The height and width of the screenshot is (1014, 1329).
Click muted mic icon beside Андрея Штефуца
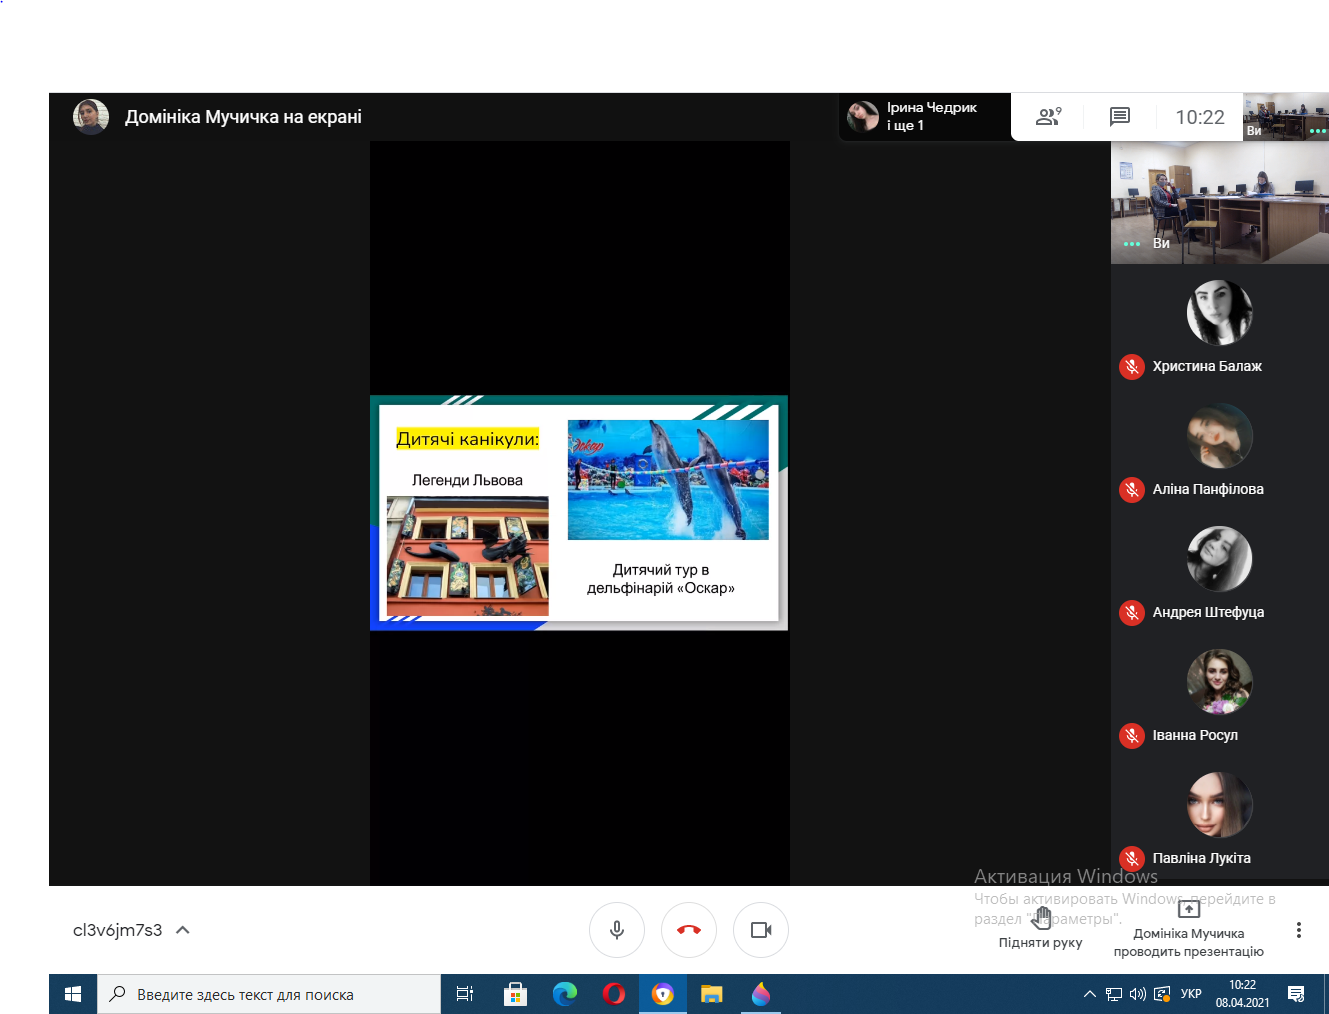tap(1132, 613)
